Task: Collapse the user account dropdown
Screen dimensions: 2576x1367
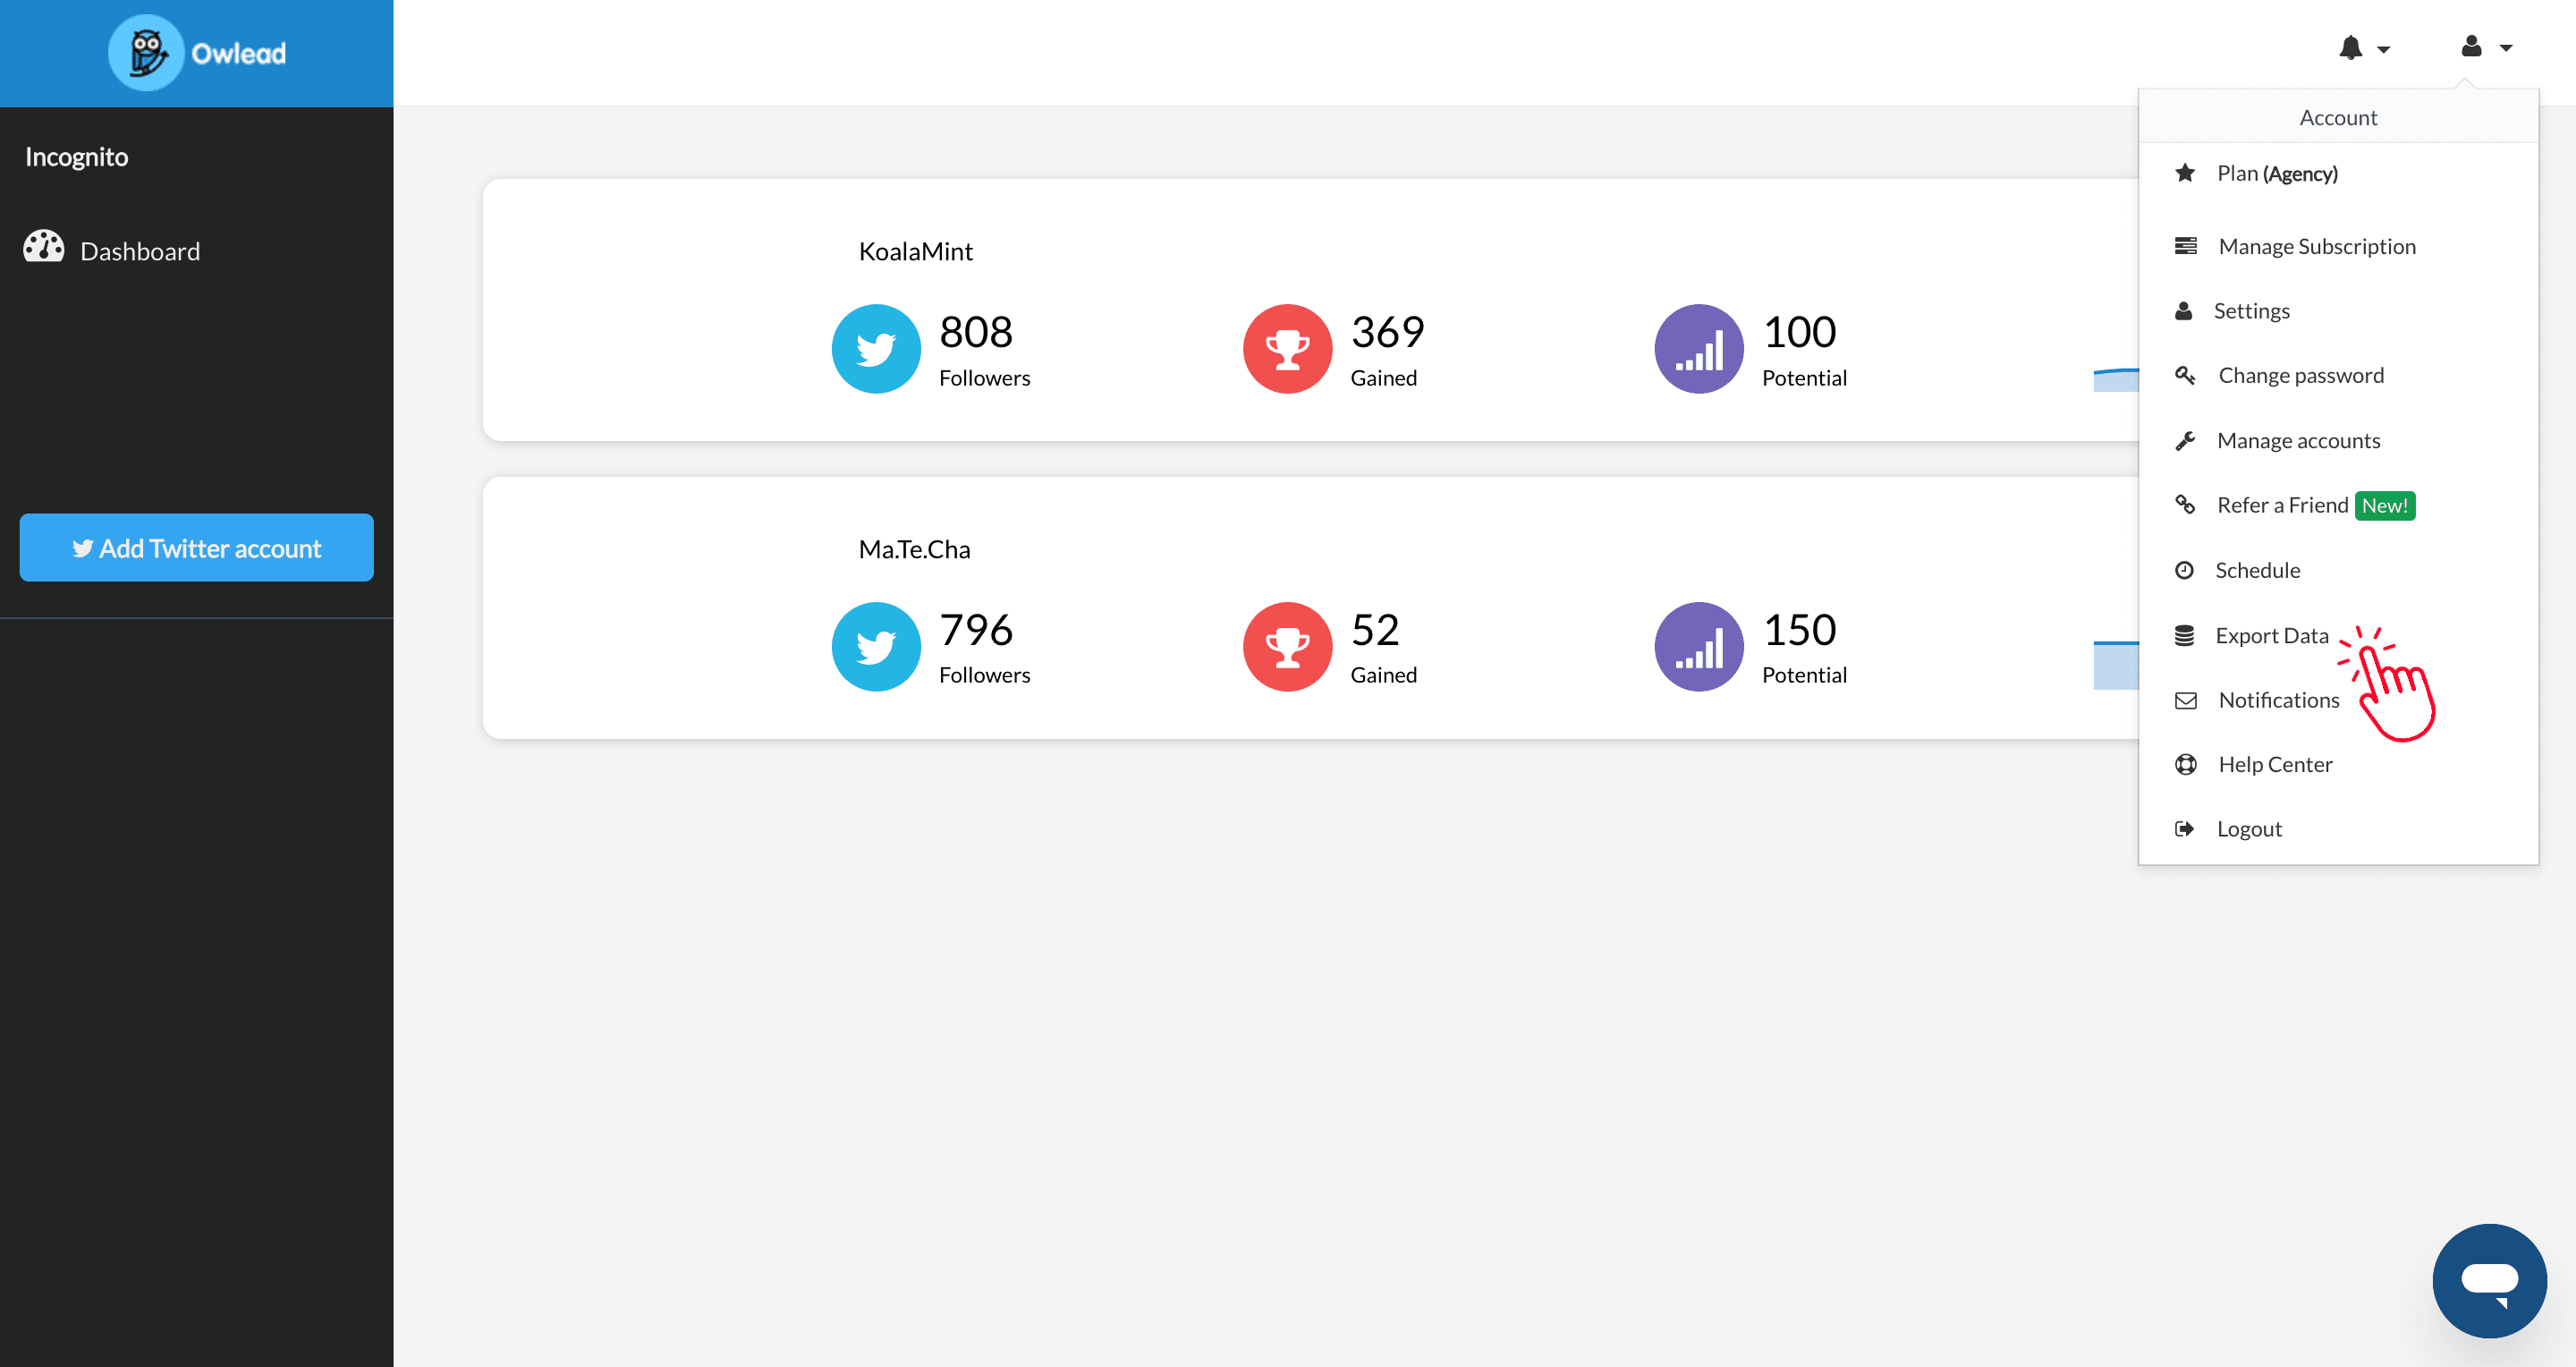Action: coord(2485,47)
